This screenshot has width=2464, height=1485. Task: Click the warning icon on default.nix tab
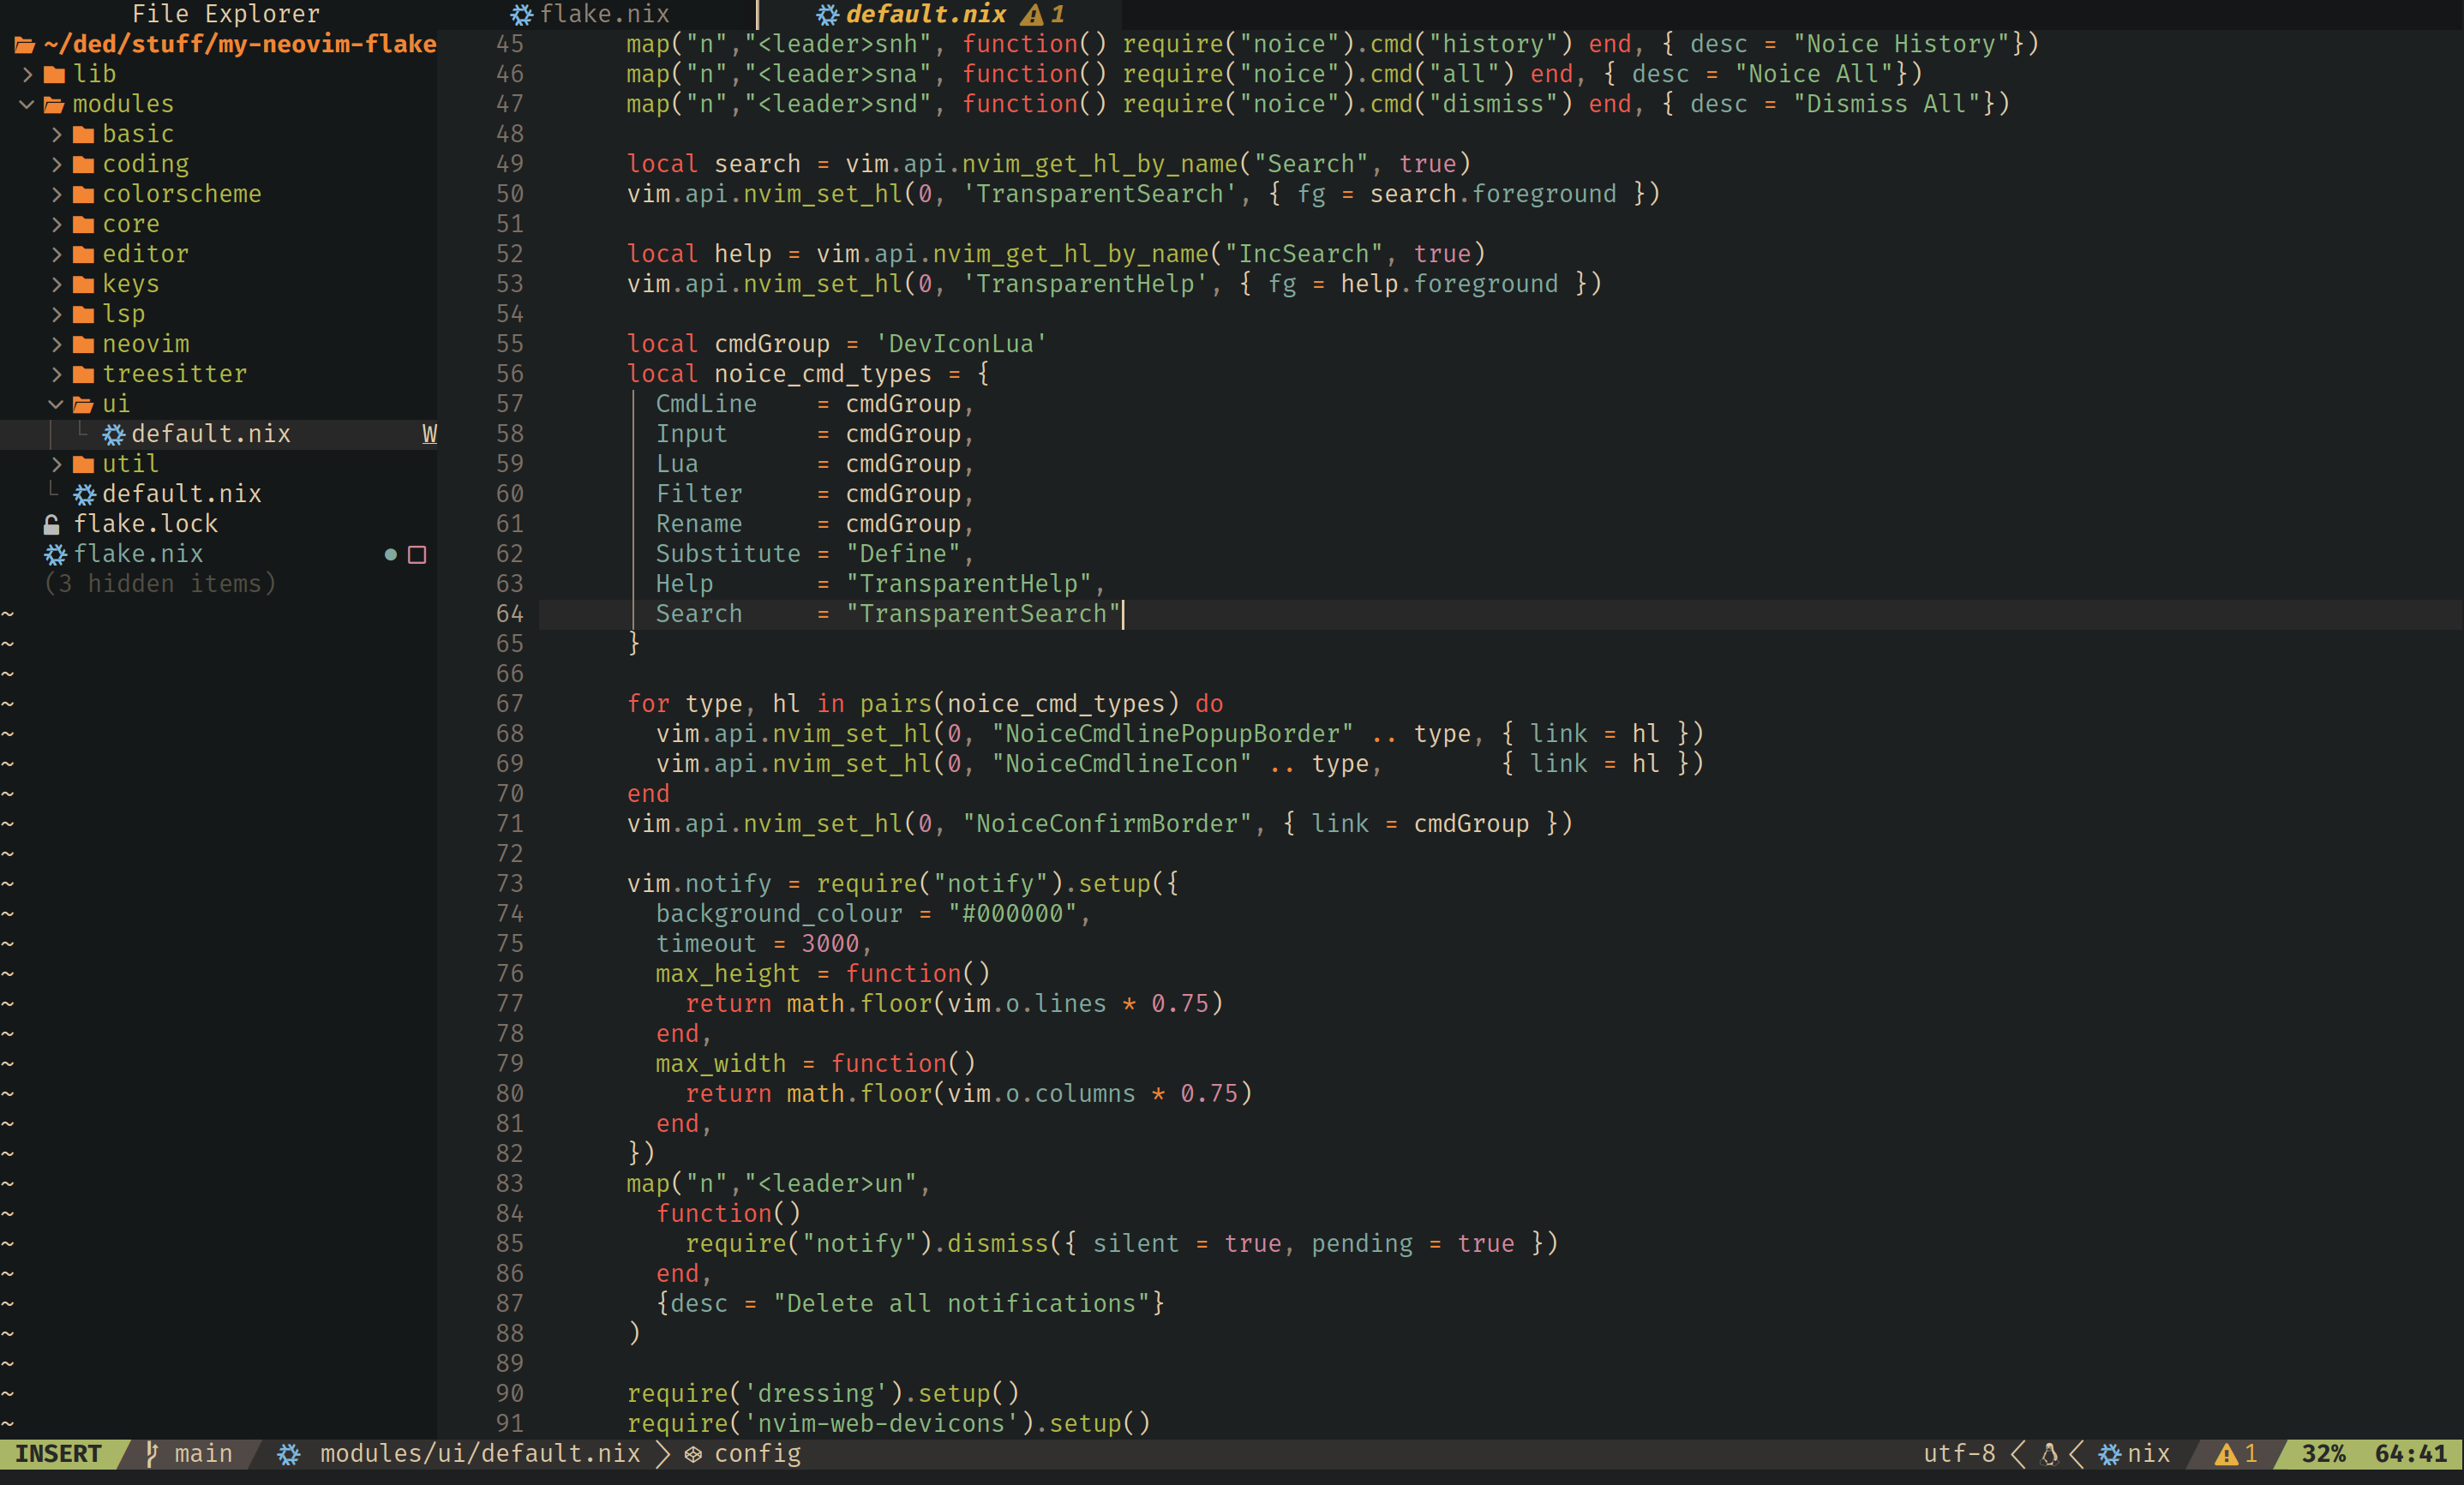pyautogui.click(x=1032, y=14)
